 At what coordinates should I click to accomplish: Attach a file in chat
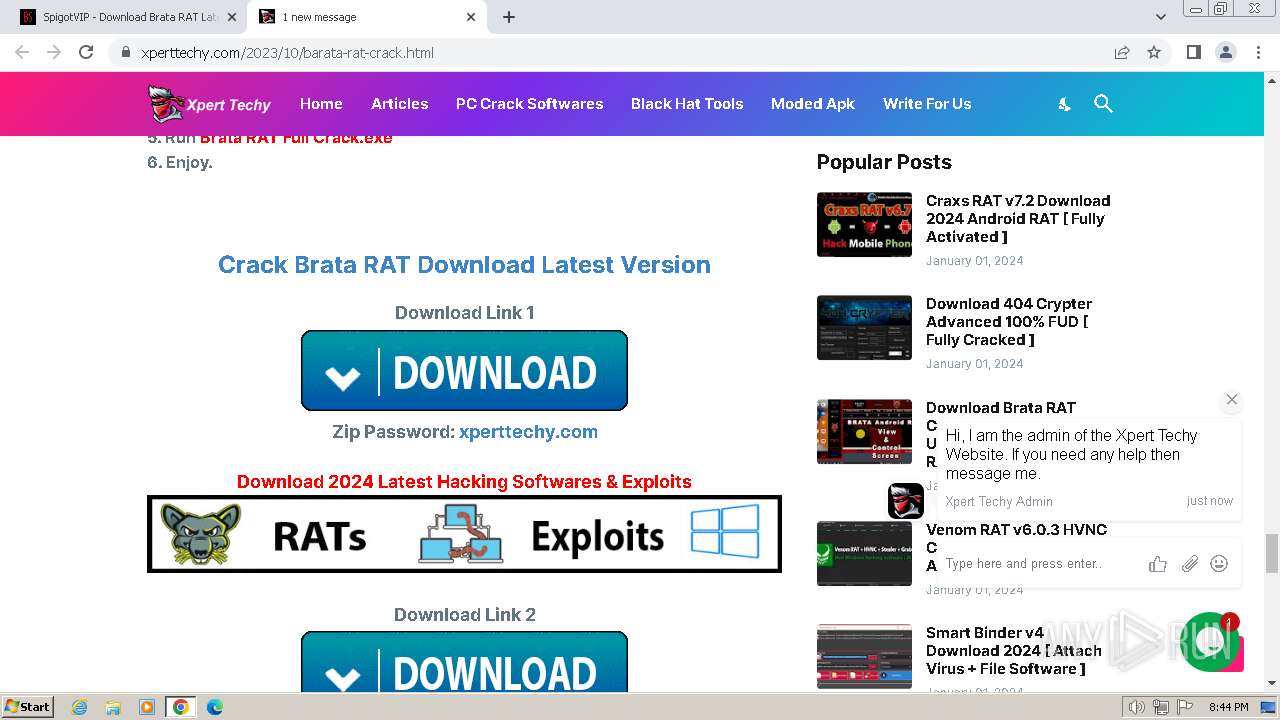[x=1189, y=564]
